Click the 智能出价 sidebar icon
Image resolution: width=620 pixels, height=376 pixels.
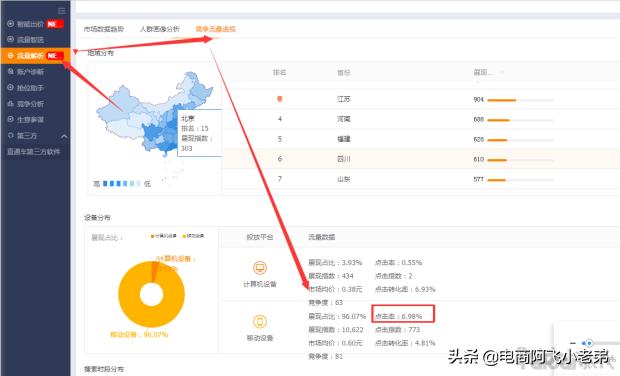[x=11, y=24]
